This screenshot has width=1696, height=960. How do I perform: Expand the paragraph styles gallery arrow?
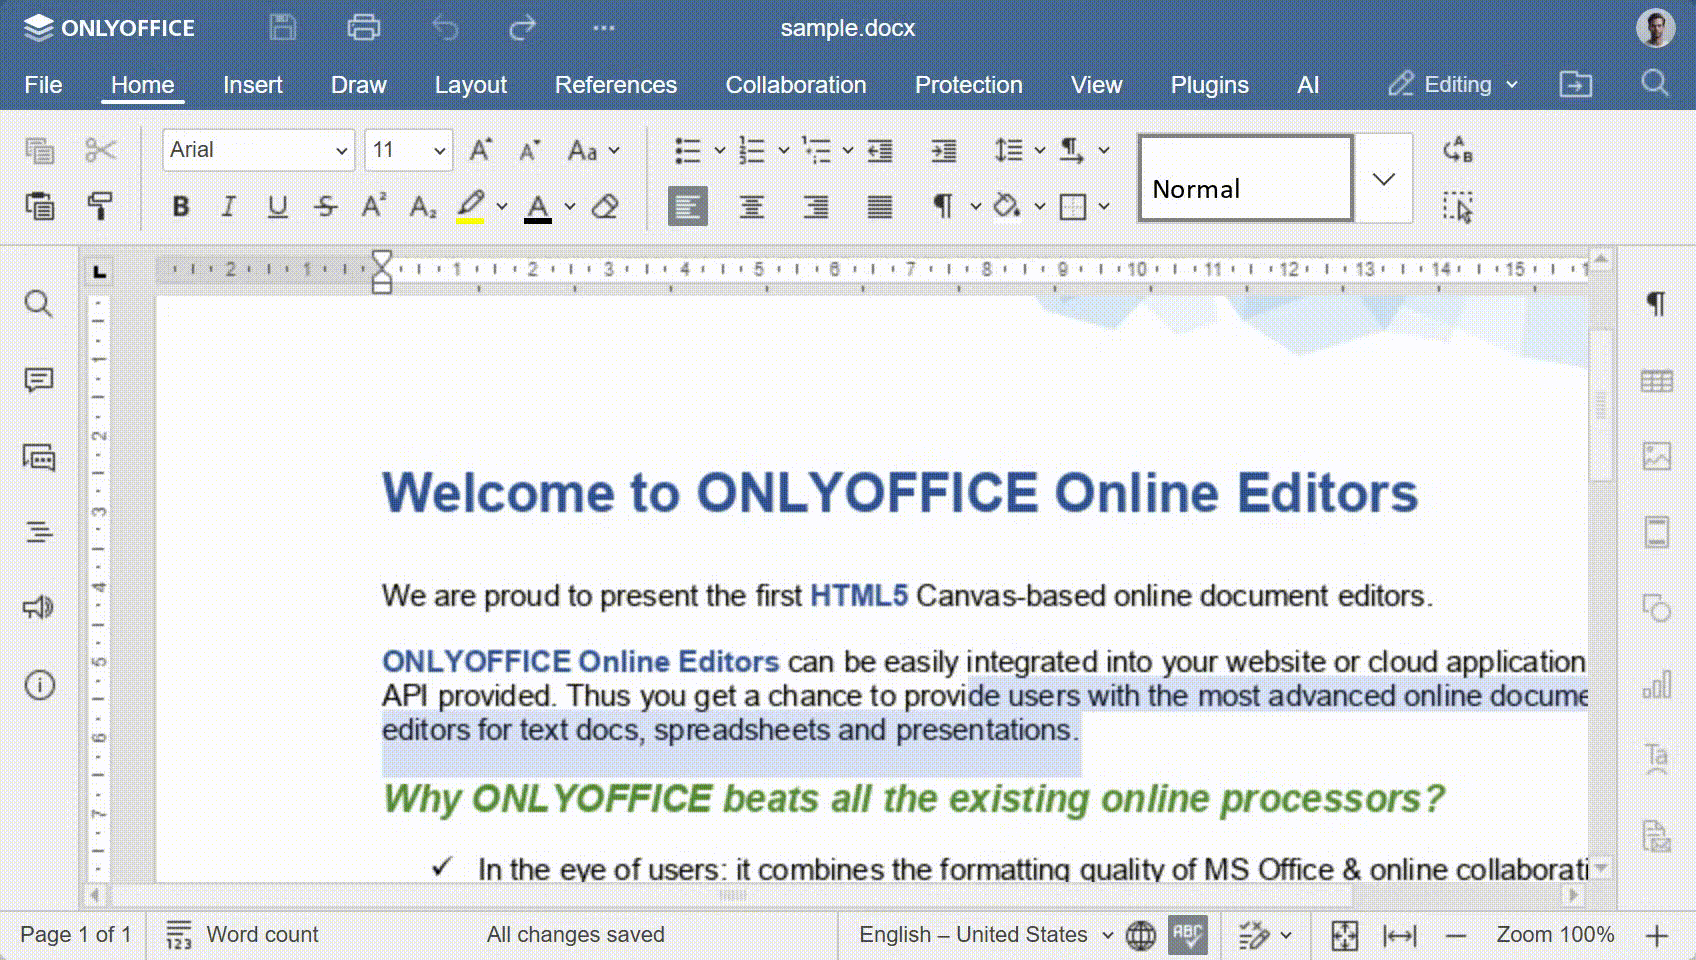1384,179
